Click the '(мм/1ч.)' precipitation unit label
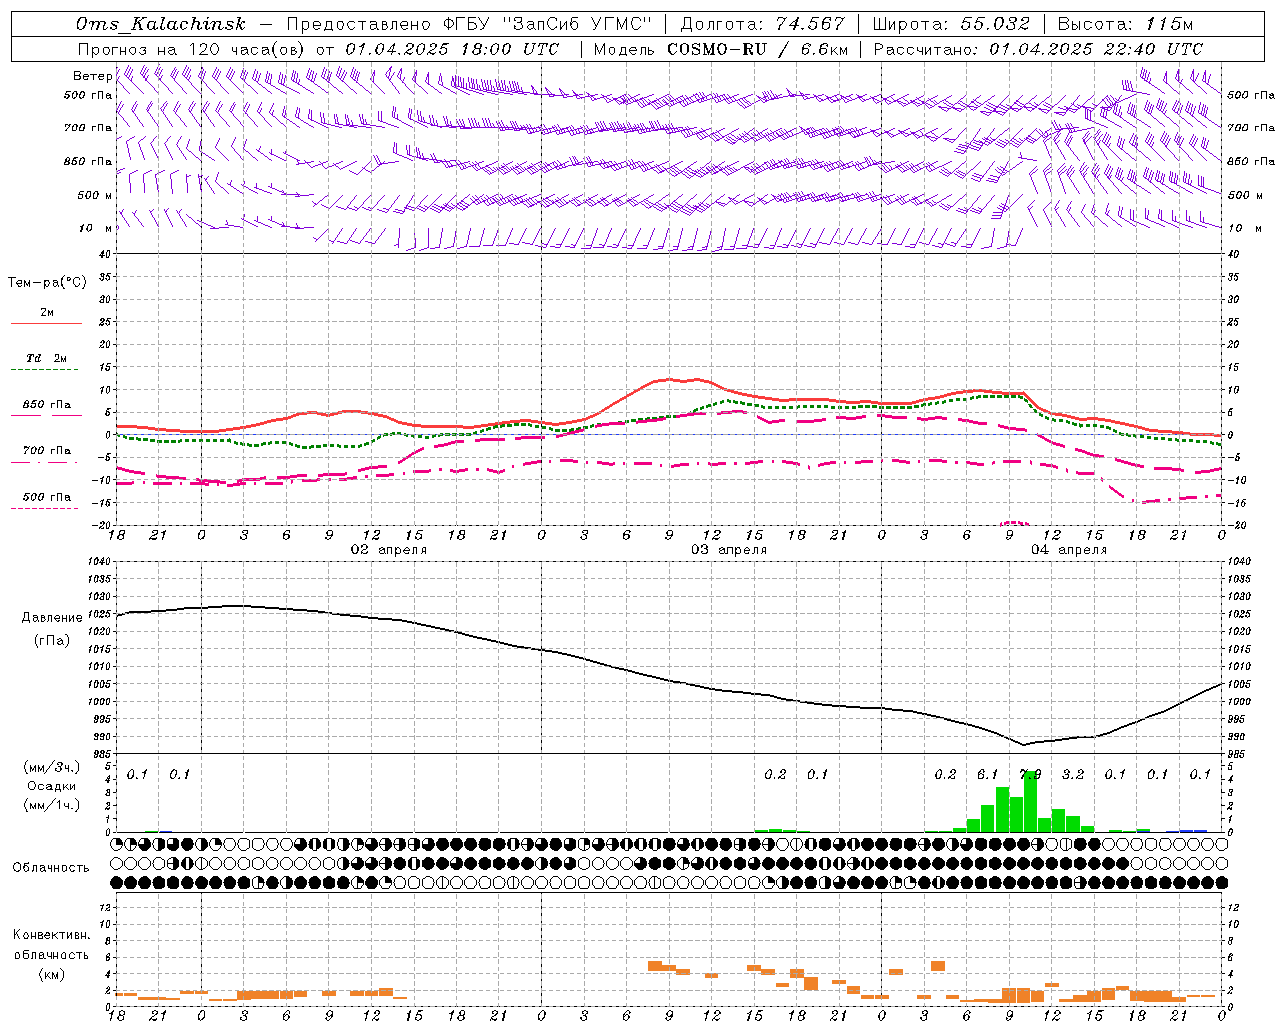The height and width of the screenshot is (1024, 1280). 52,805
